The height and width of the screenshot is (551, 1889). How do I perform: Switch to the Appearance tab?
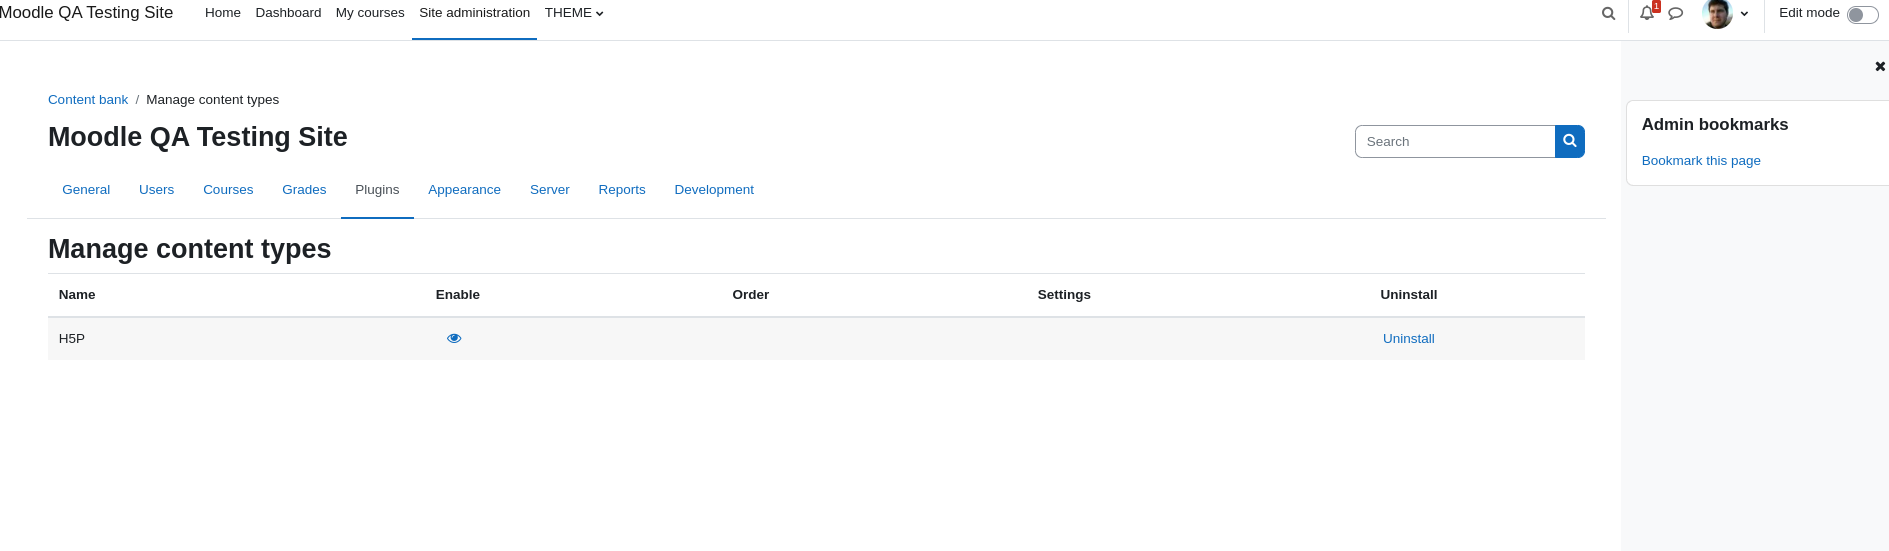pyautogui.click(x=464, y=189)
